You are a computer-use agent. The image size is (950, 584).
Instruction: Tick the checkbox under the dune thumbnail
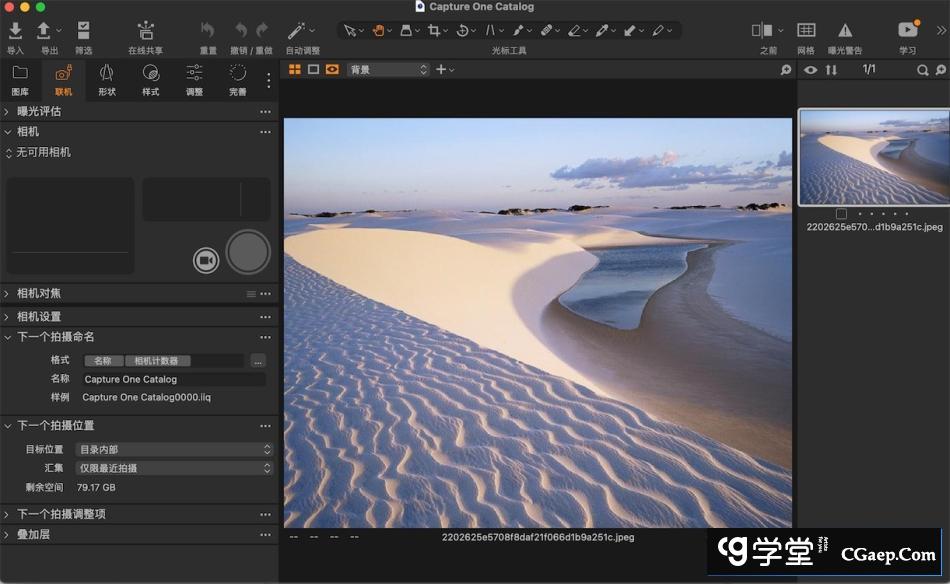coord(841,214)
